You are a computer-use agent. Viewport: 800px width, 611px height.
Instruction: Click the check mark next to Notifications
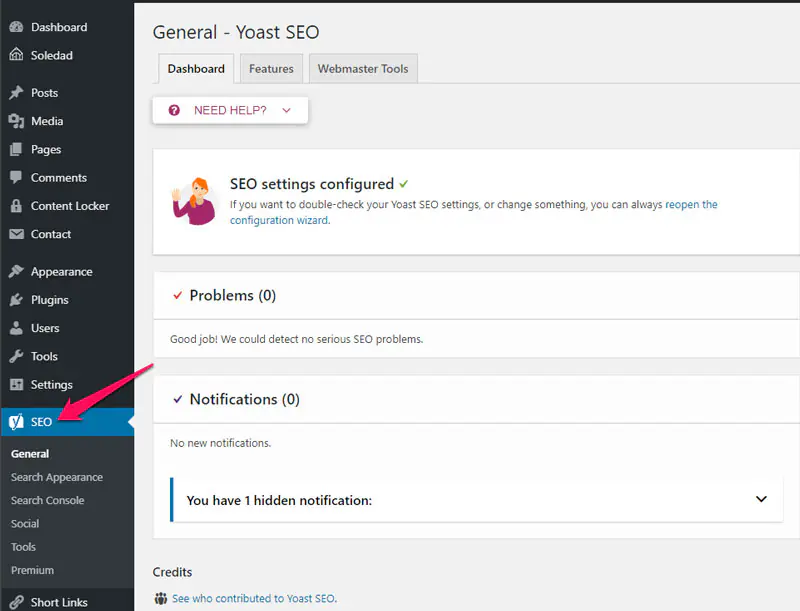point(178,399)
